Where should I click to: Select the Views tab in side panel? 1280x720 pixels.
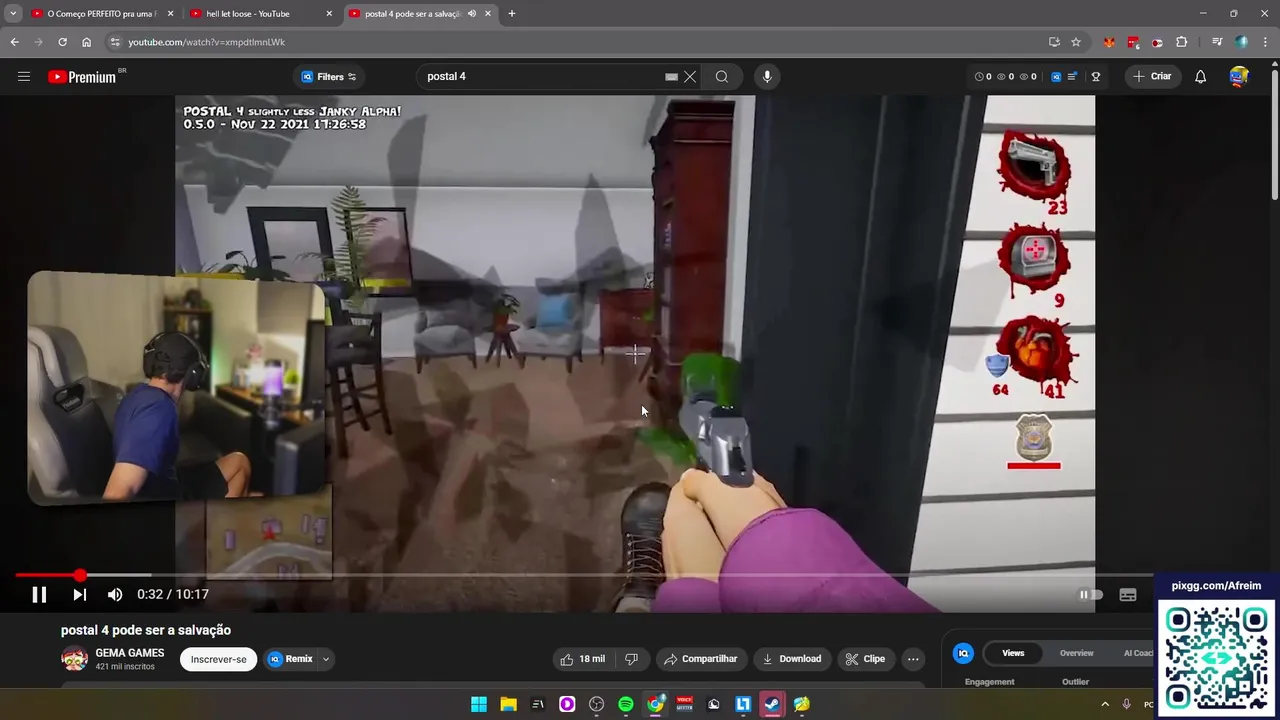coord(1013,653)
